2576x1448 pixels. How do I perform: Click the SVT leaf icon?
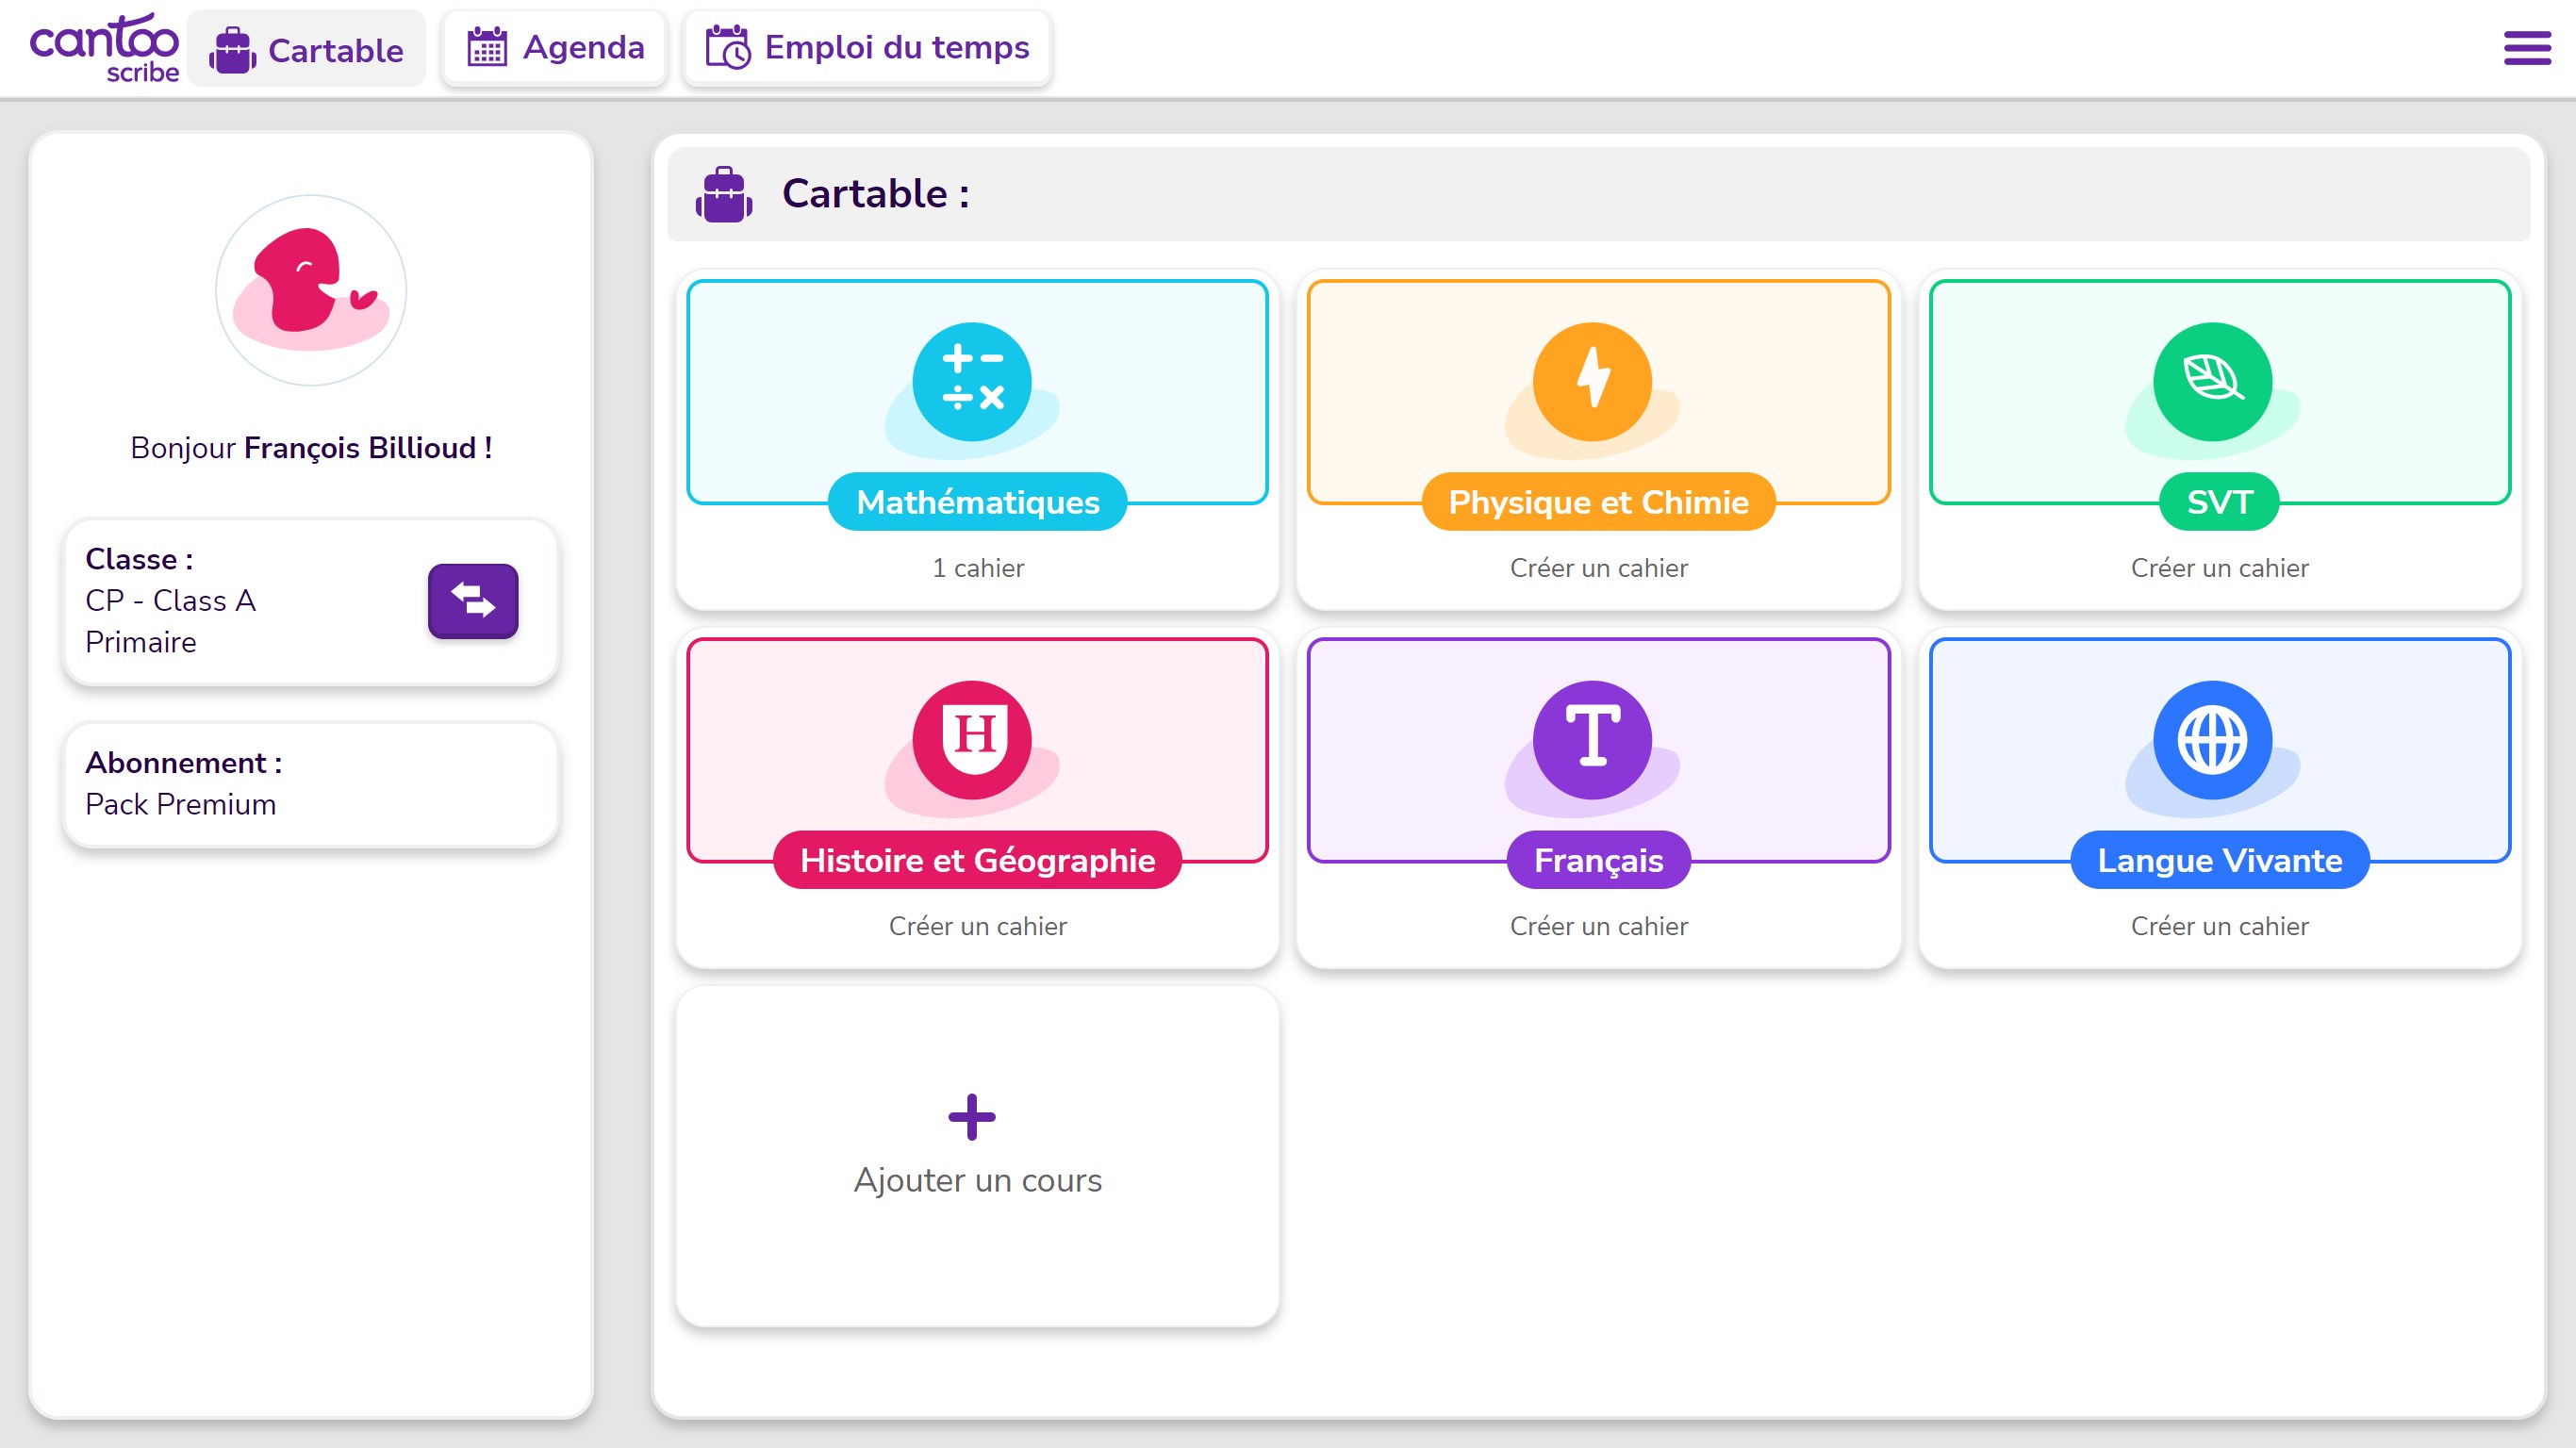(2212, 382)
